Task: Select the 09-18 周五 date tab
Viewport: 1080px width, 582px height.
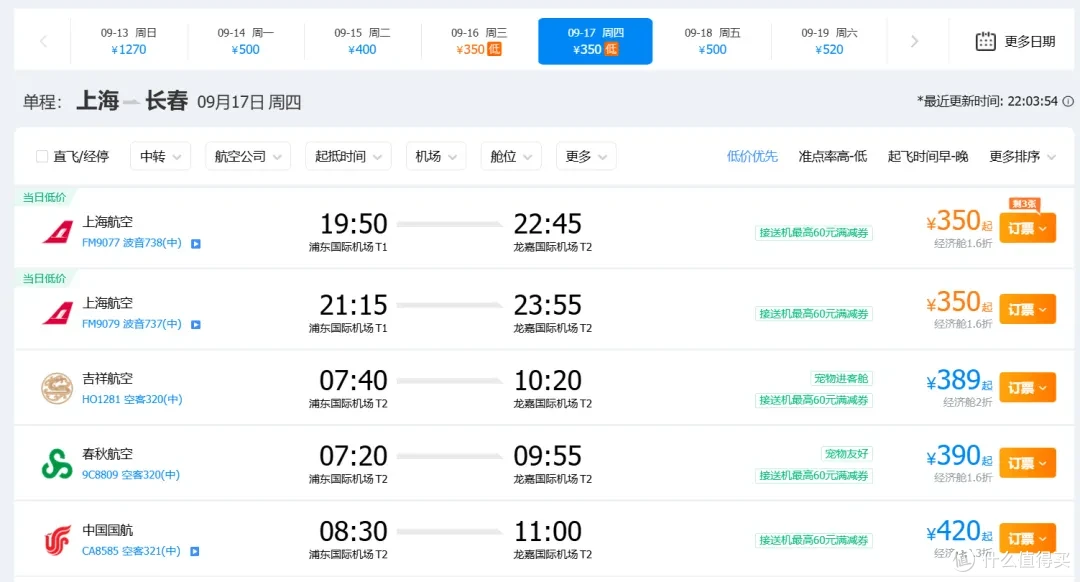Action: tap(712, 41)
